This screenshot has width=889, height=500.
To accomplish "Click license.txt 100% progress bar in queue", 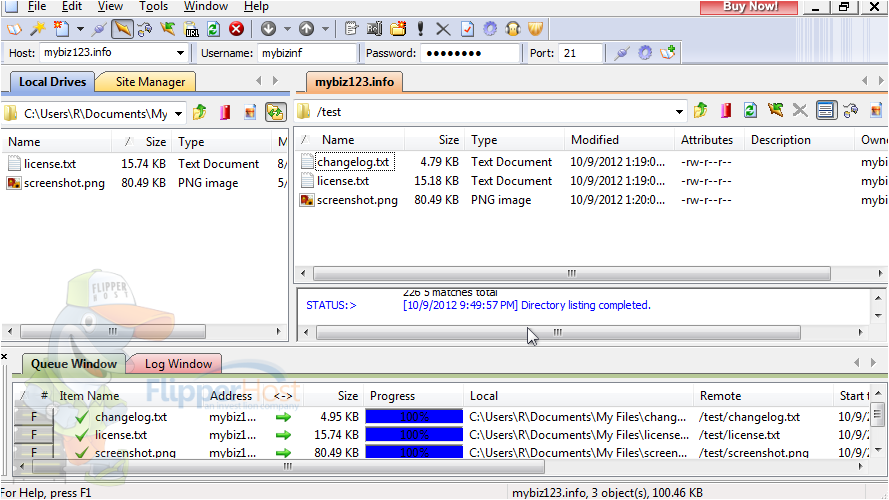I will pos(414,435).
